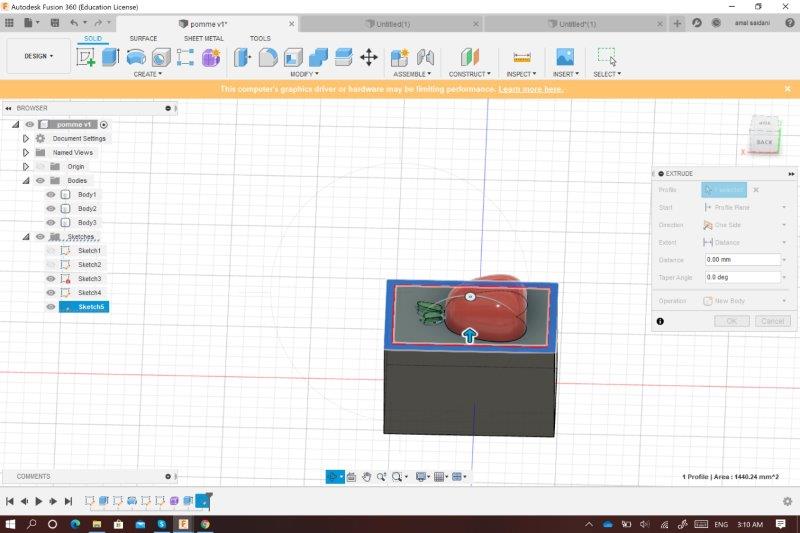
Task: Select the Offset Face tool icon
Action: click(343, 57)
